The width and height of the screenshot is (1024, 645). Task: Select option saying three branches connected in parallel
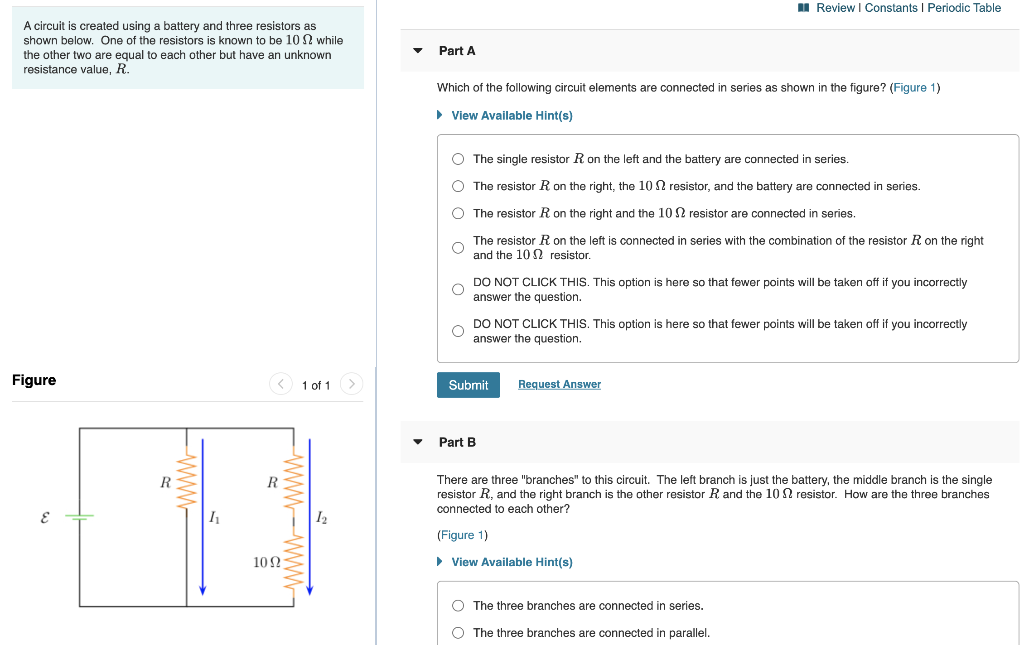coord(457,632)
